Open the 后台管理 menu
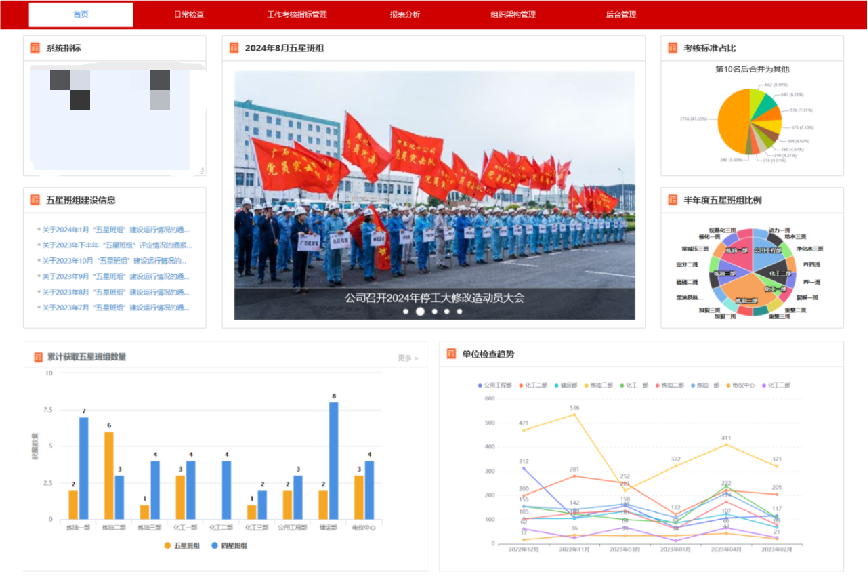868x576 pixels. [x=620, y=15]
